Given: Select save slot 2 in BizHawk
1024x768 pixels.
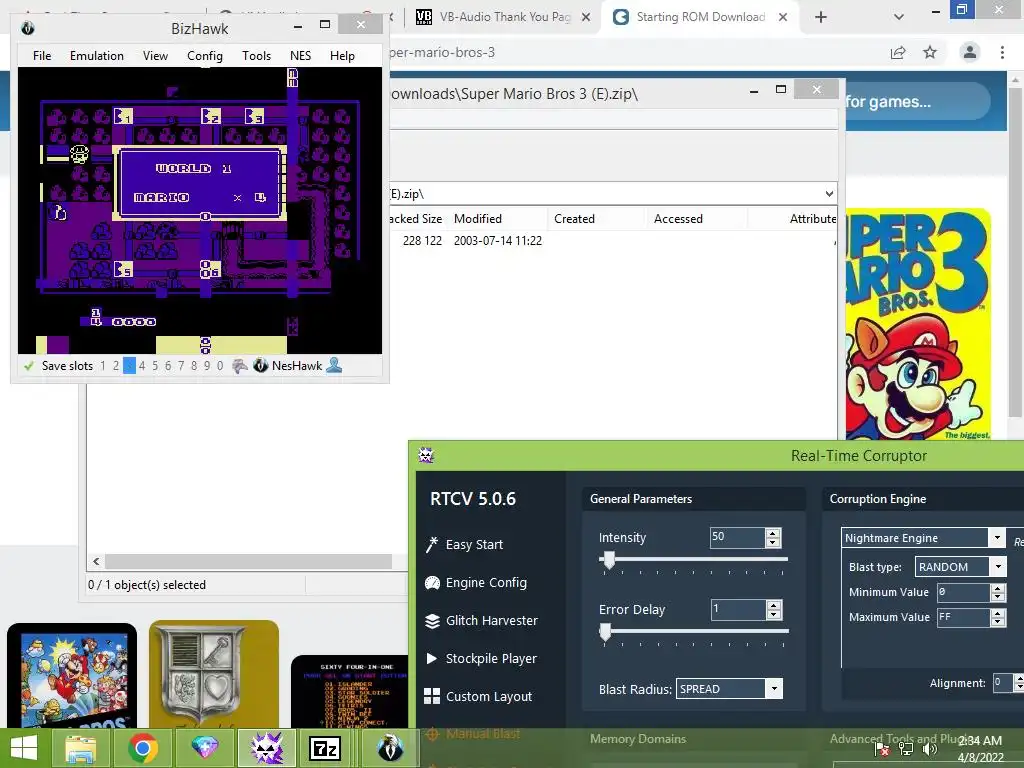Looking at the screenshot, I should click(116, 366).
